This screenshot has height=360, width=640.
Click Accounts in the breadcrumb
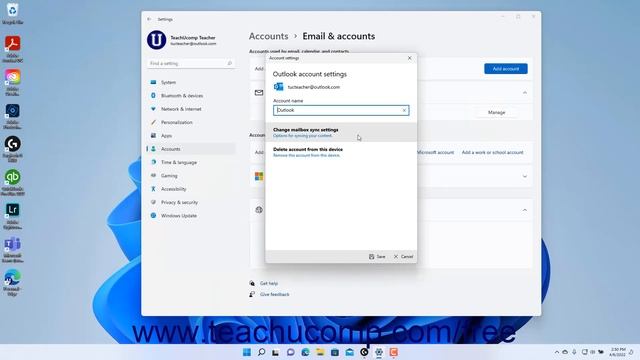(x=269, y=36)
